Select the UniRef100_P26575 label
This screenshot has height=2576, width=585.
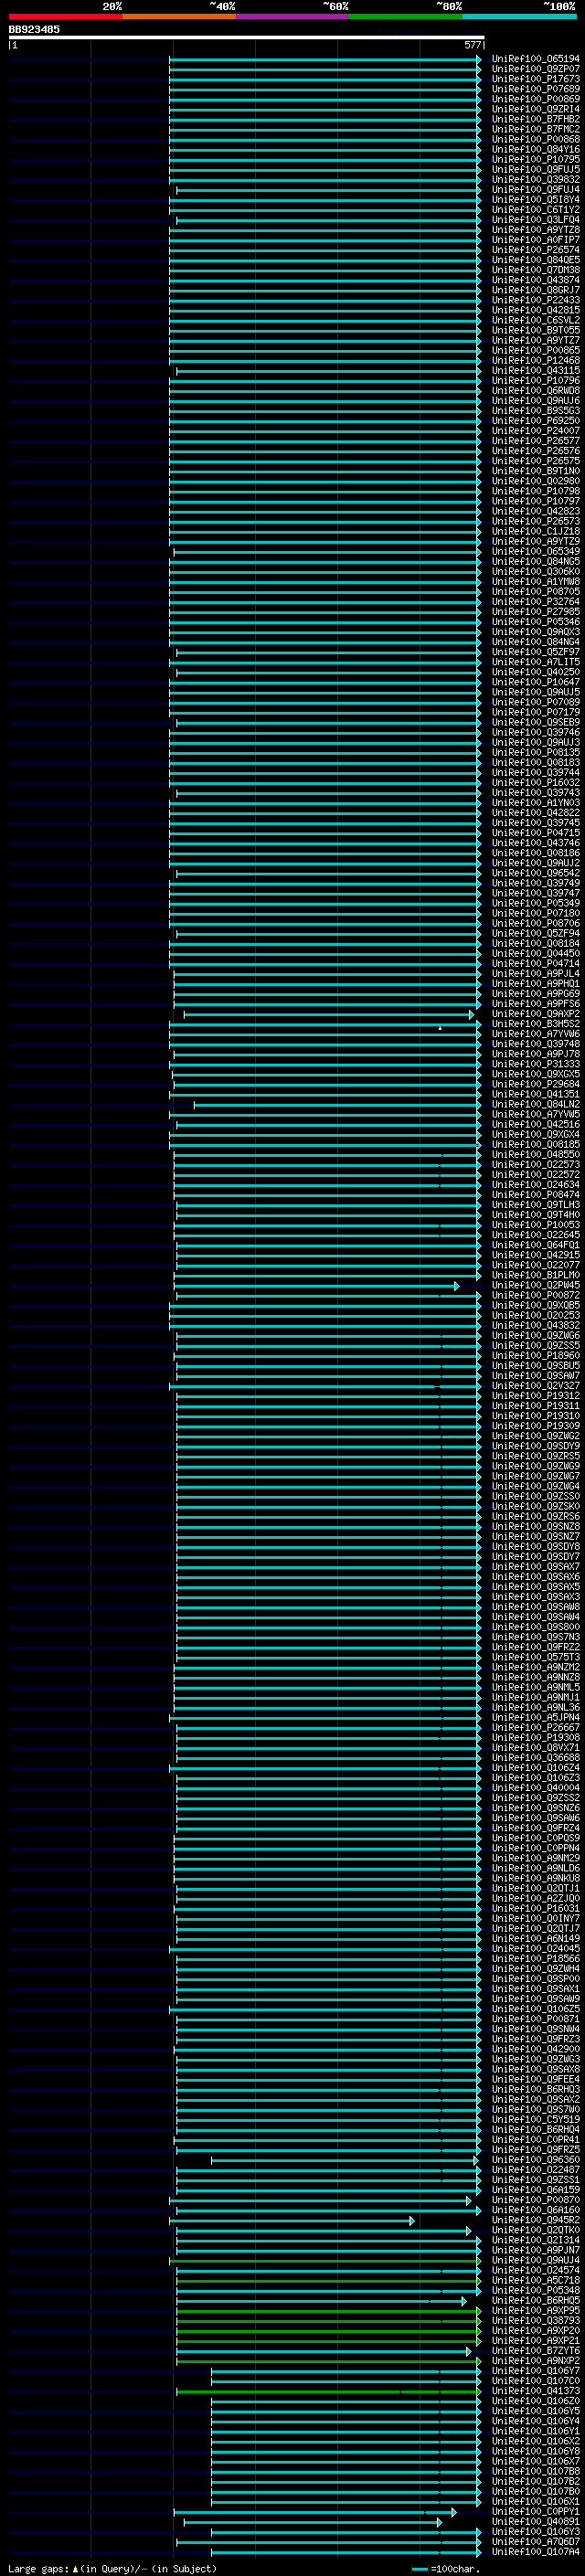[536, 461]
